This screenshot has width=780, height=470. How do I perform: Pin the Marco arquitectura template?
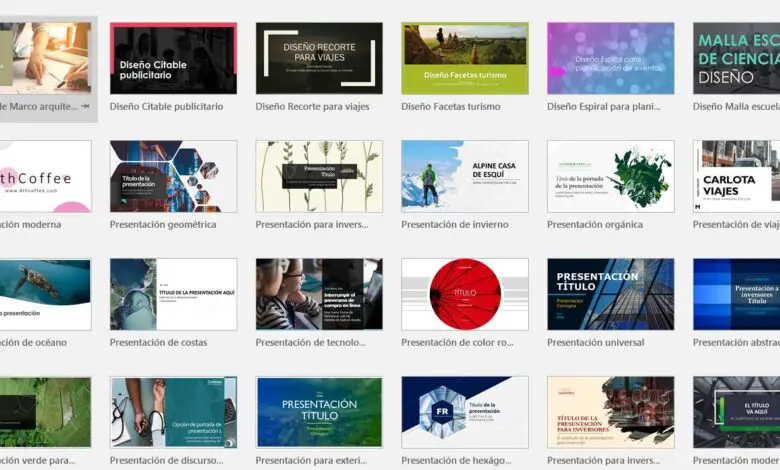(86, 106)
